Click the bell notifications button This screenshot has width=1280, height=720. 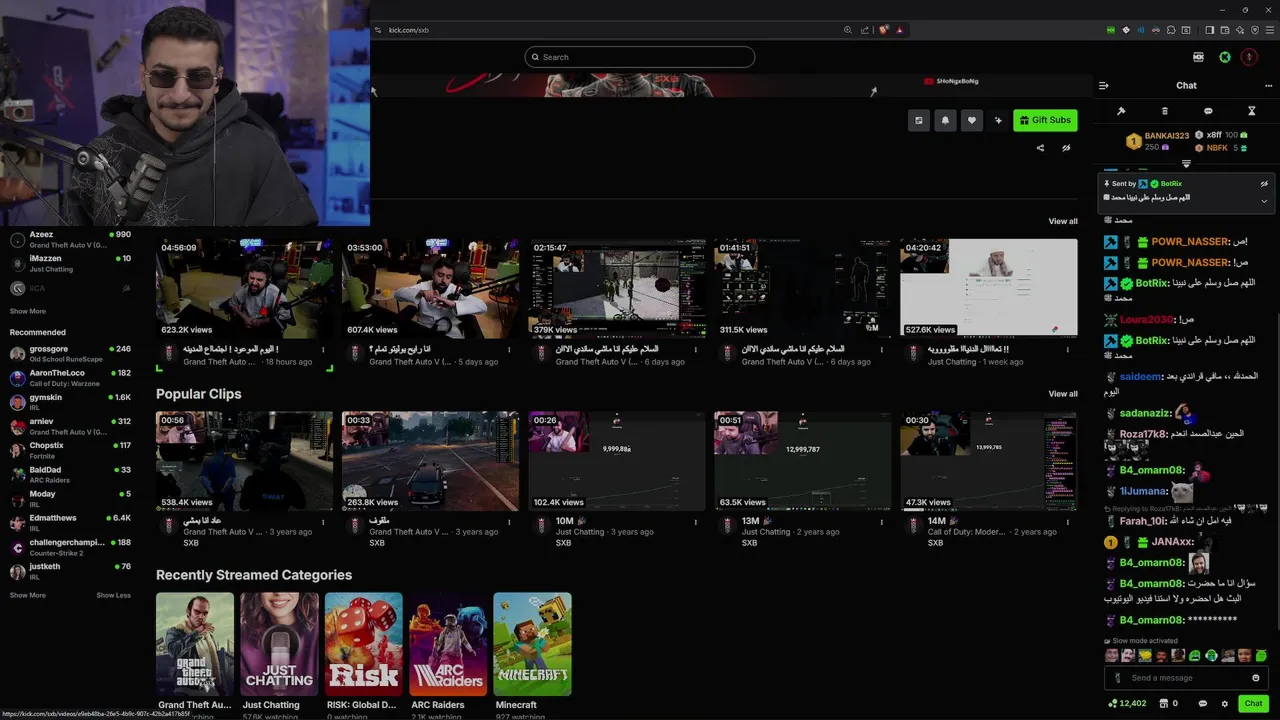(x=945, y=120)
